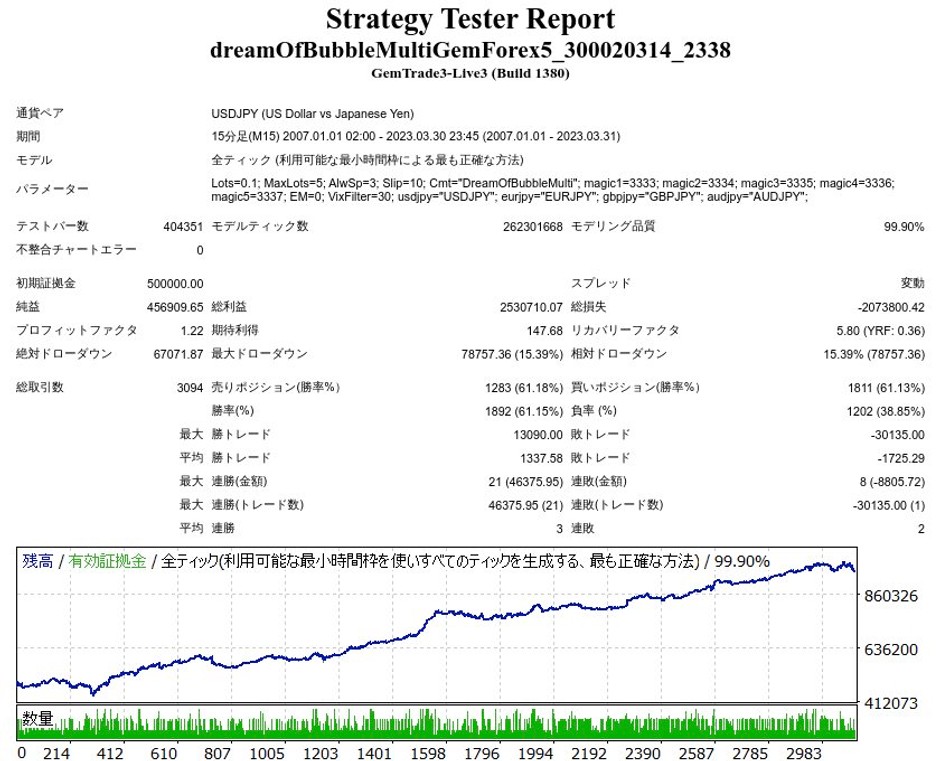Click long positions value '1811 (61.13%)'
Screen dimensions: 940x761
(886, 388)
